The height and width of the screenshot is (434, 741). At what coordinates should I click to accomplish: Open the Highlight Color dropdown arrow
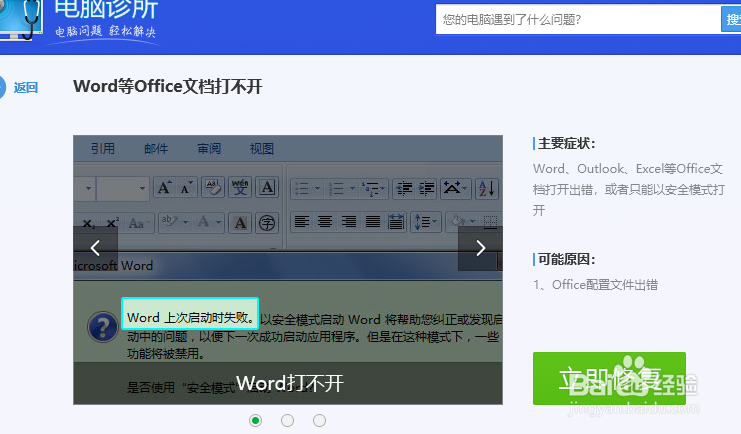[x=186, y=222]
